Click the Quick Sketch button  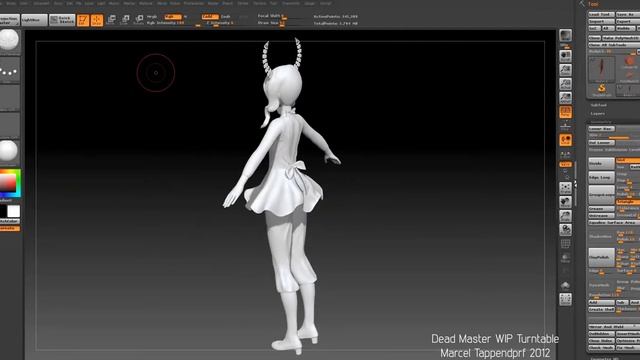62,20
